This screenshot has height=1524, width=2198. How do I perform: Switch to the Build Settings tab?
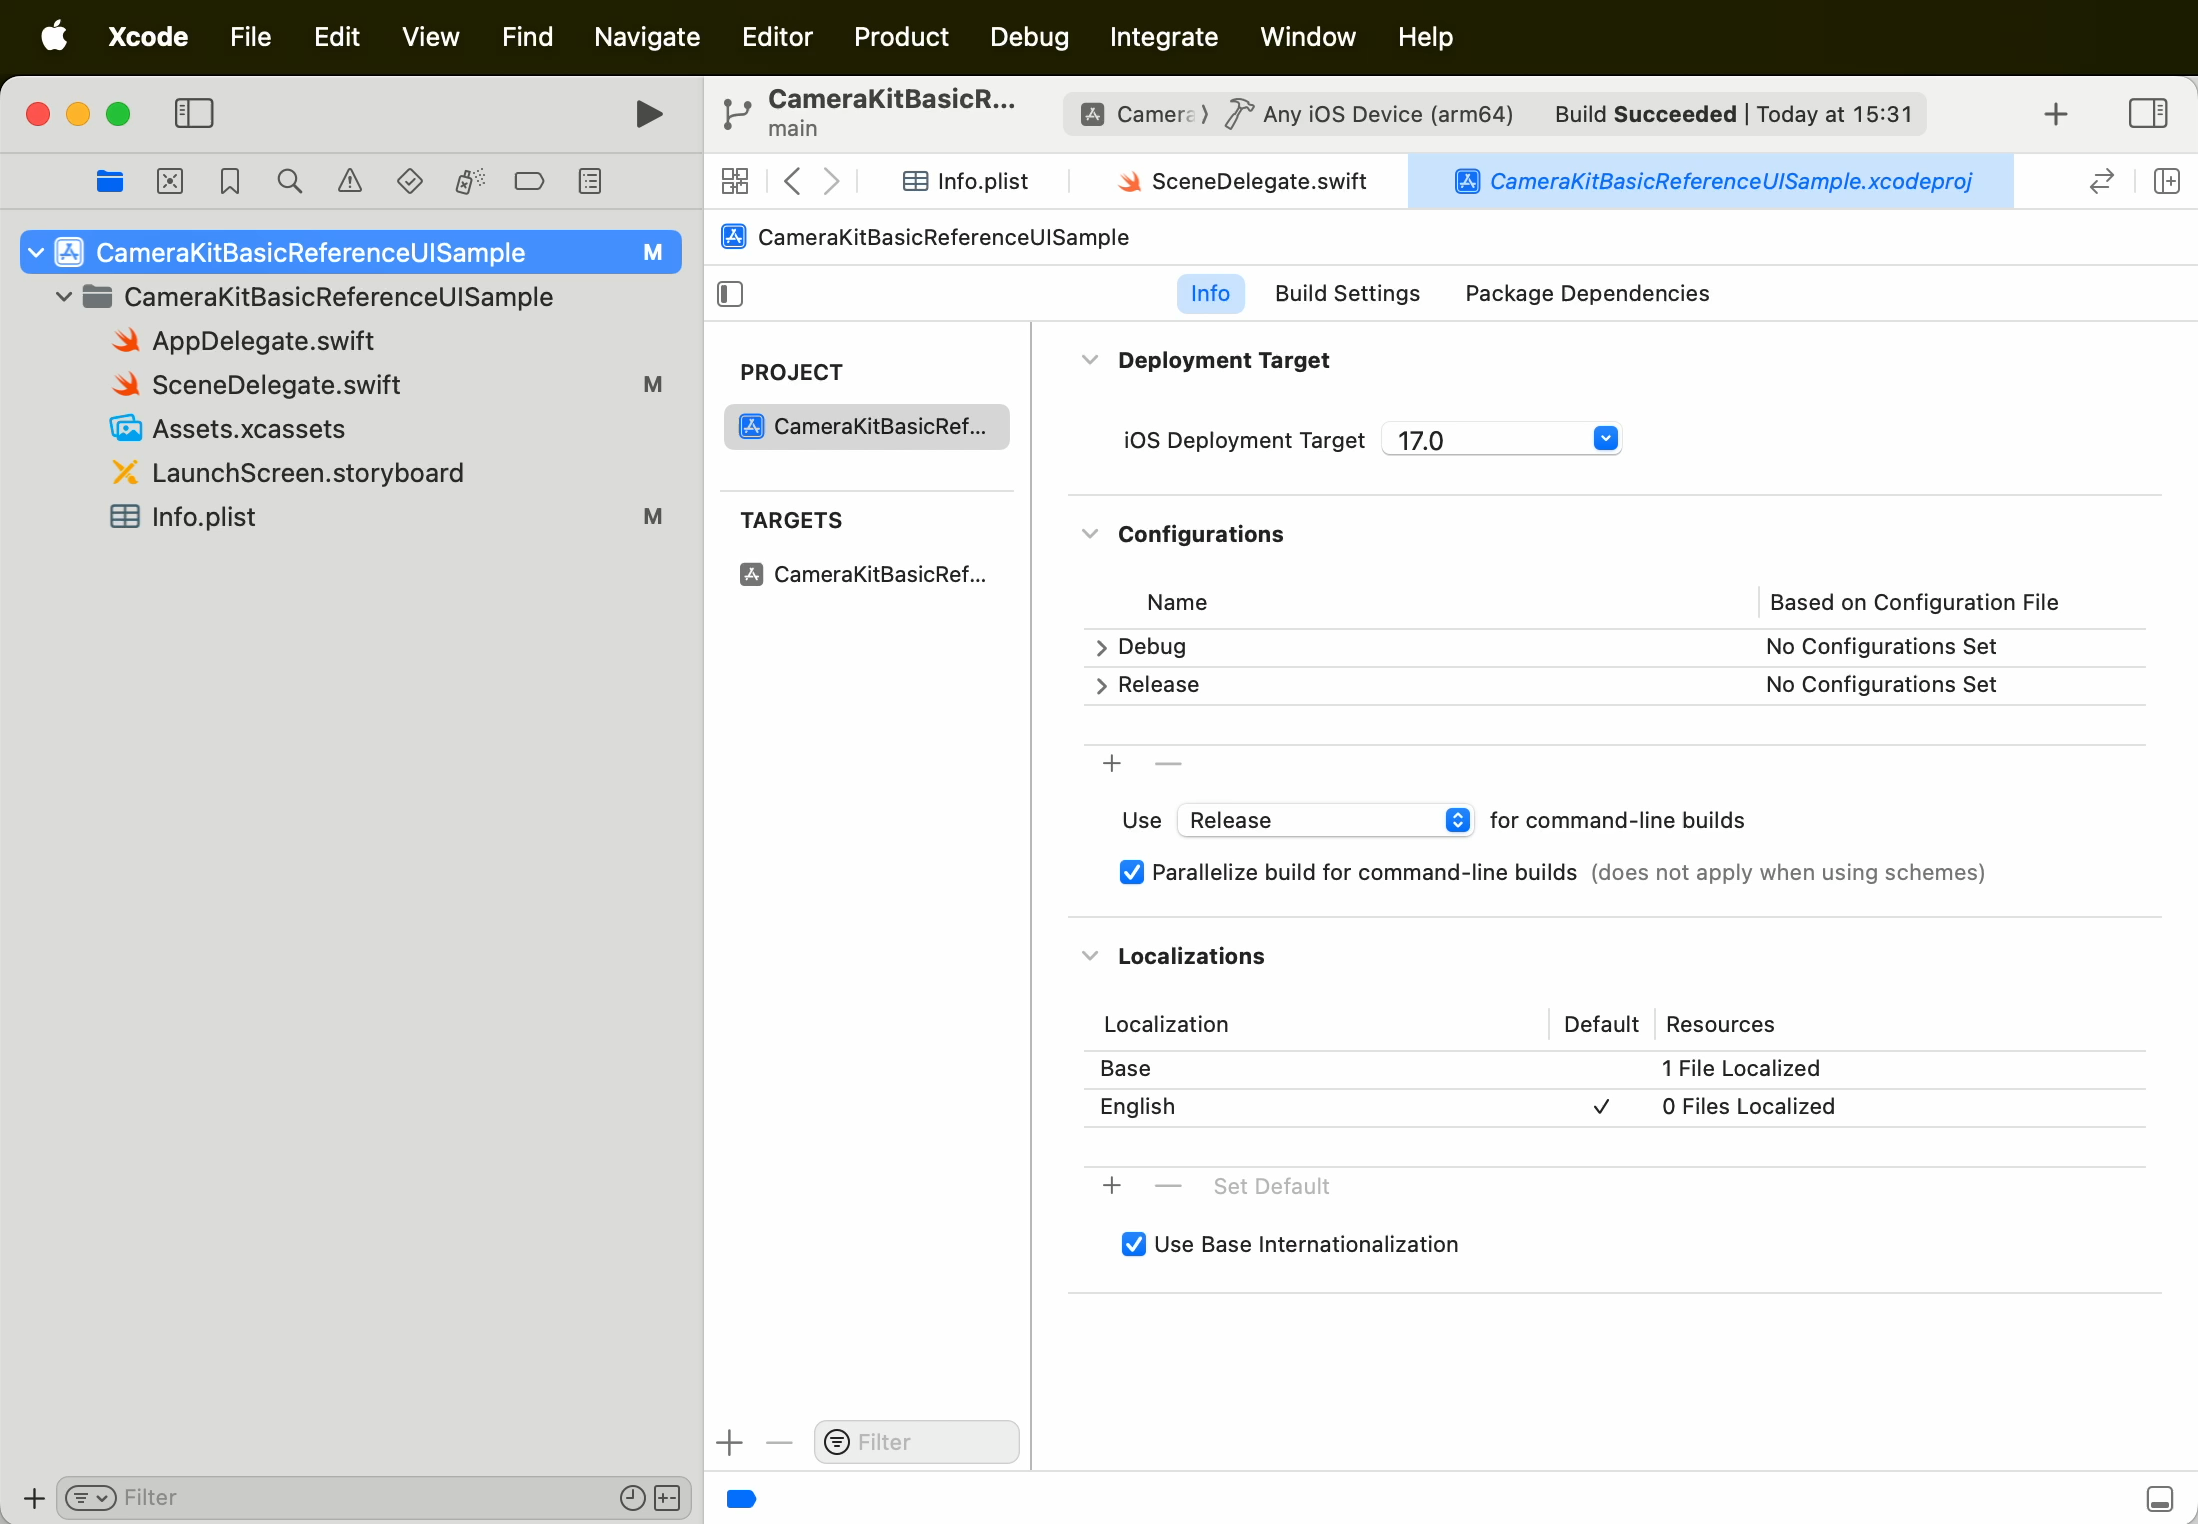[1346, 293]
